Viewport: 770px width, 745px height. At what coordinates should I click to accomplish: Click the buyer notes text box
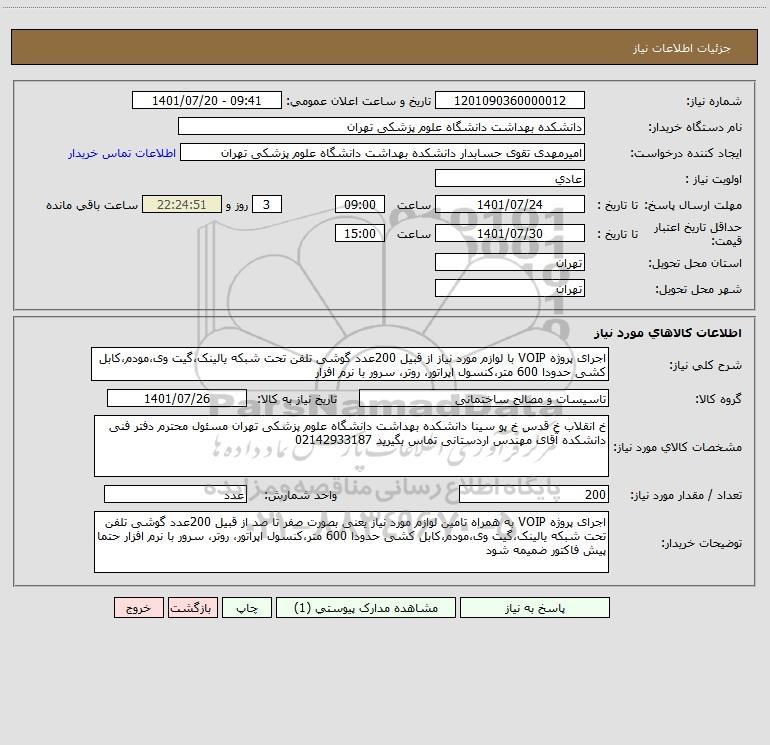(351, 542)
